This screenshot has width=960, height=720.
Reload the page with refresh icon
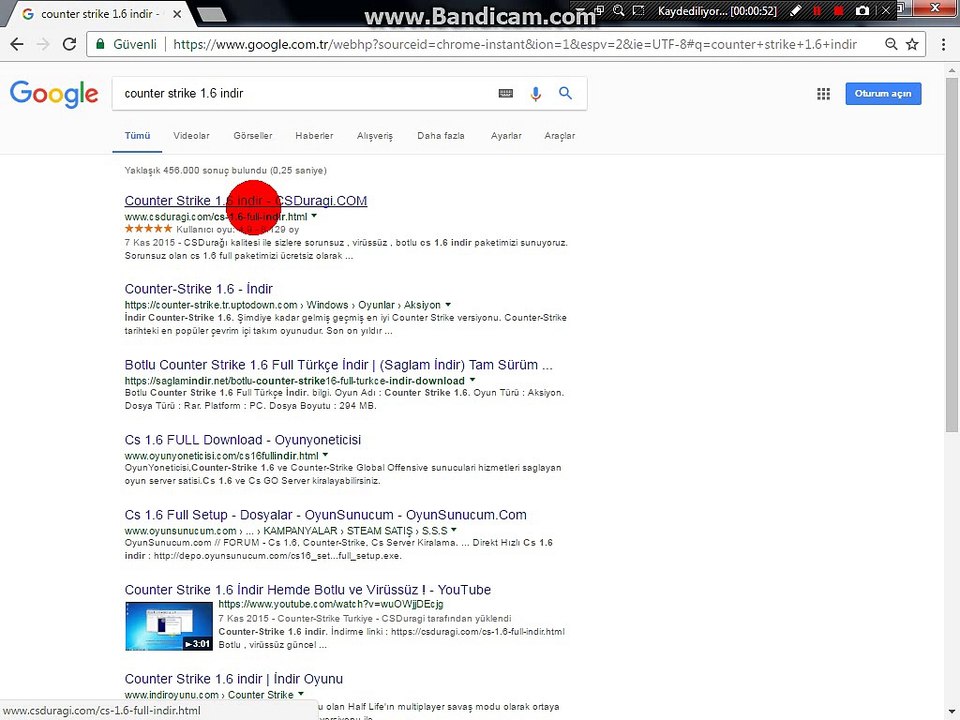click(x=70, y=44)
